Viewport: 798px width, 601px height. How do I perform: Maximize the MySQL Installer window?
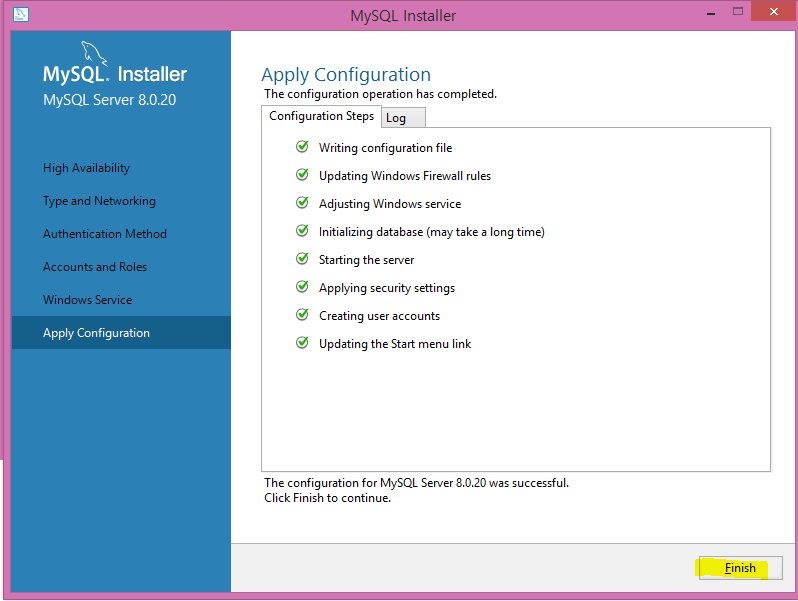pyautogui.click(x=738, y=12)
